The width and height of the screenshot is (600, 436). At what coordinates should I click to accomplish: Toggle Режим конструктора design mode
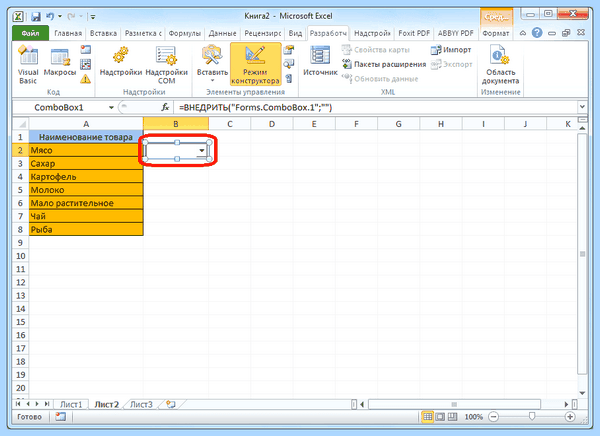click(255, 64)
